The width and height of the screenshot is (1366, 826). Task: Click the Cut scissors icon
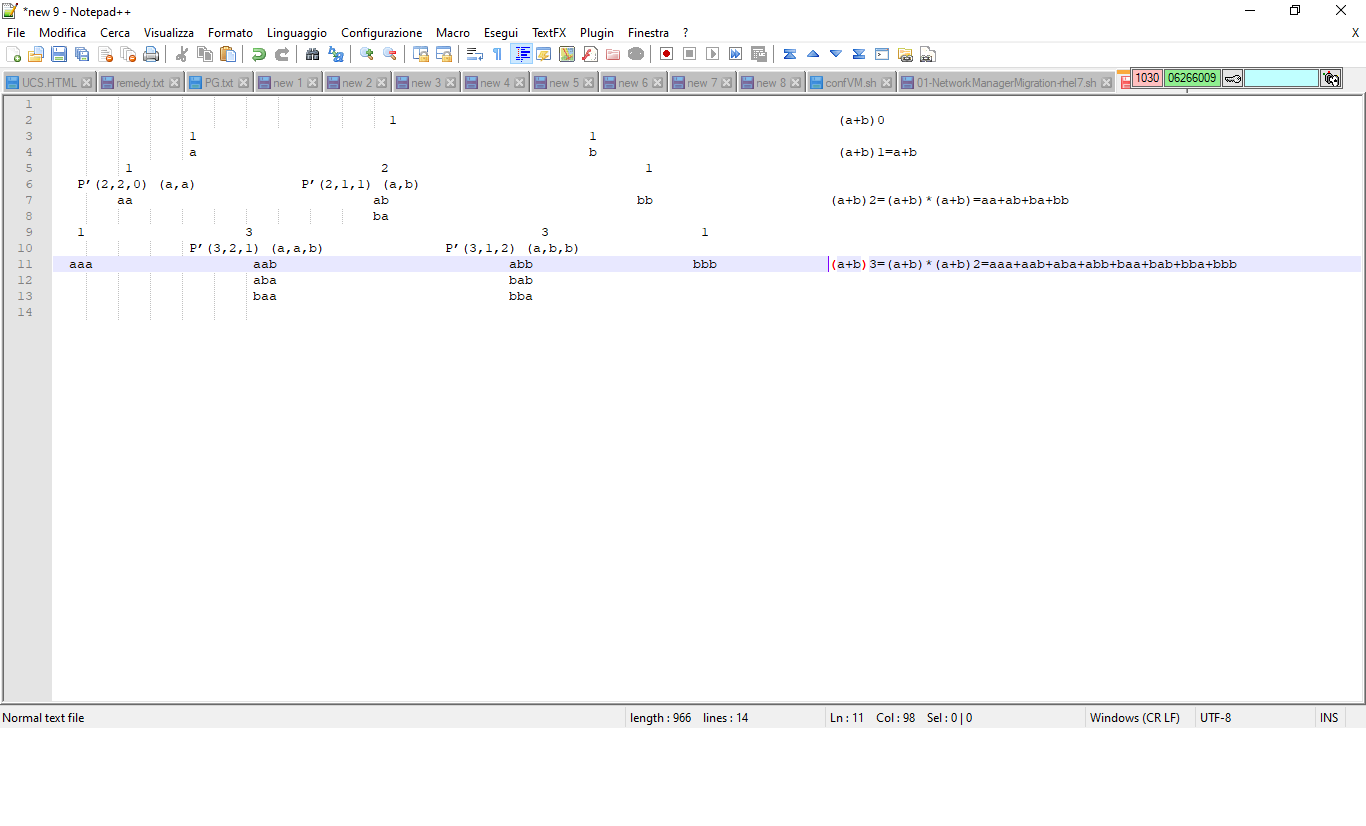tap(182, 54)
